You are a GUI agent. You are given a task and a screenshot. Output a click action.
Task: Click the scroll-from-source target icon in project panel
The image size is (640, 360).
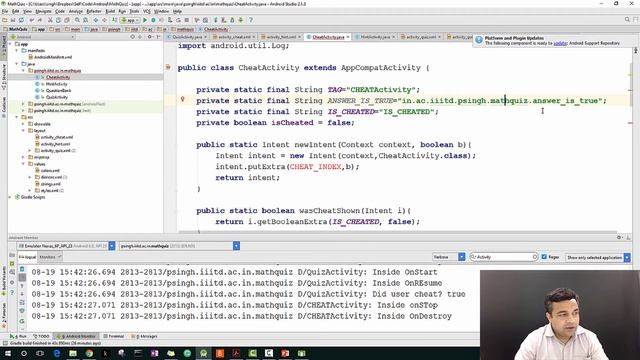tap(132, 37)
